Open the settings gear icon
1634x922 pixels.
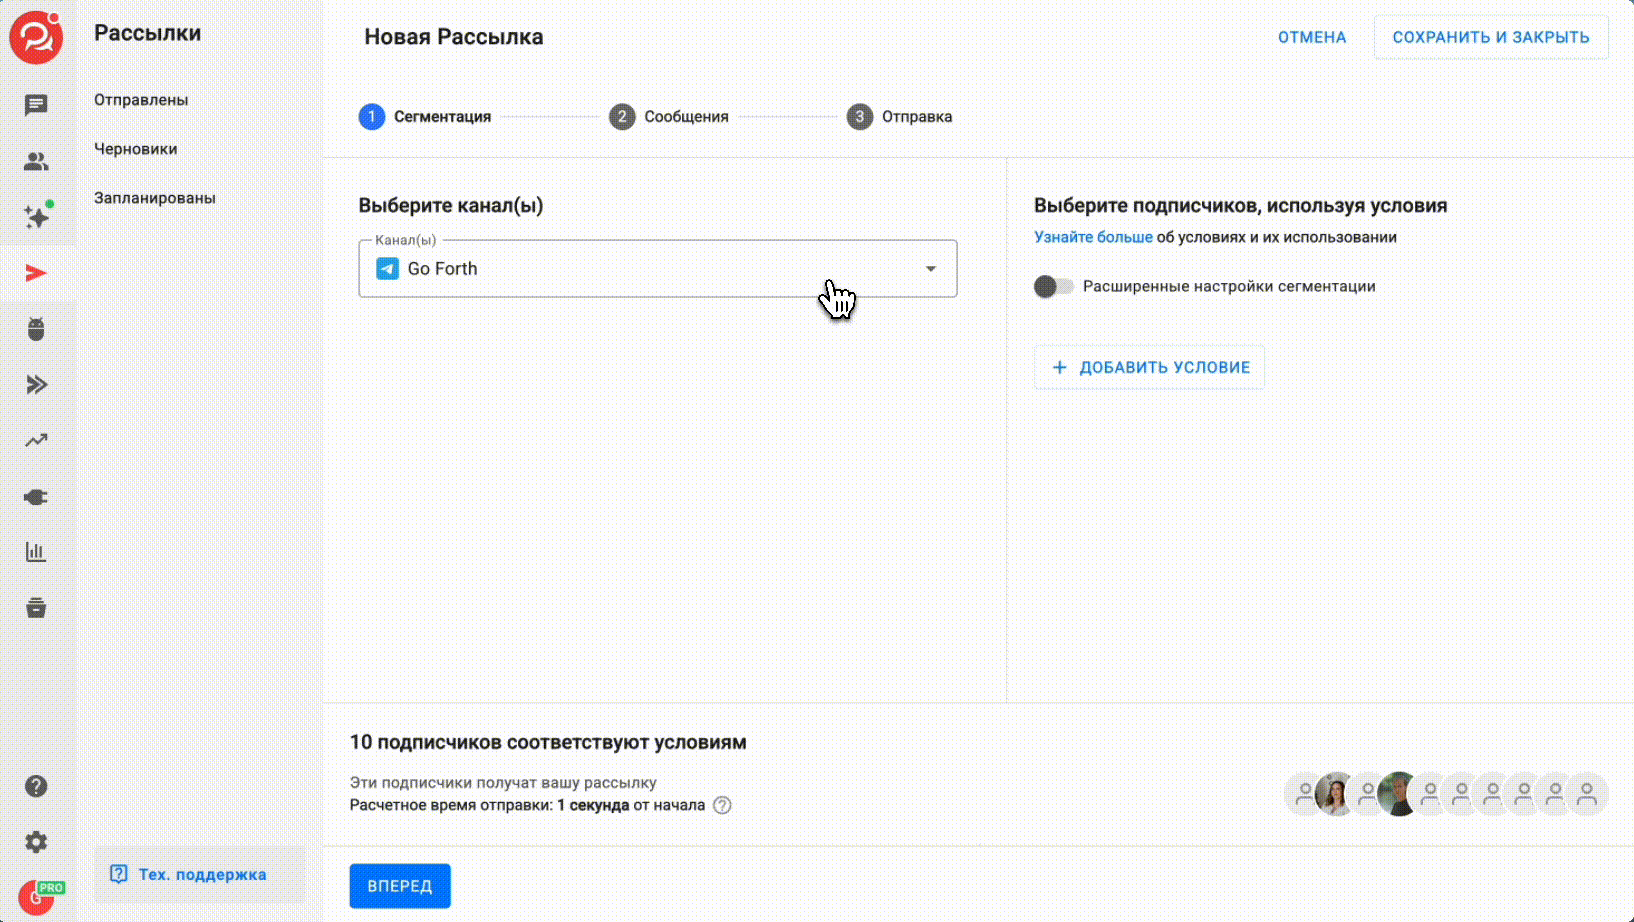point(36,842)
